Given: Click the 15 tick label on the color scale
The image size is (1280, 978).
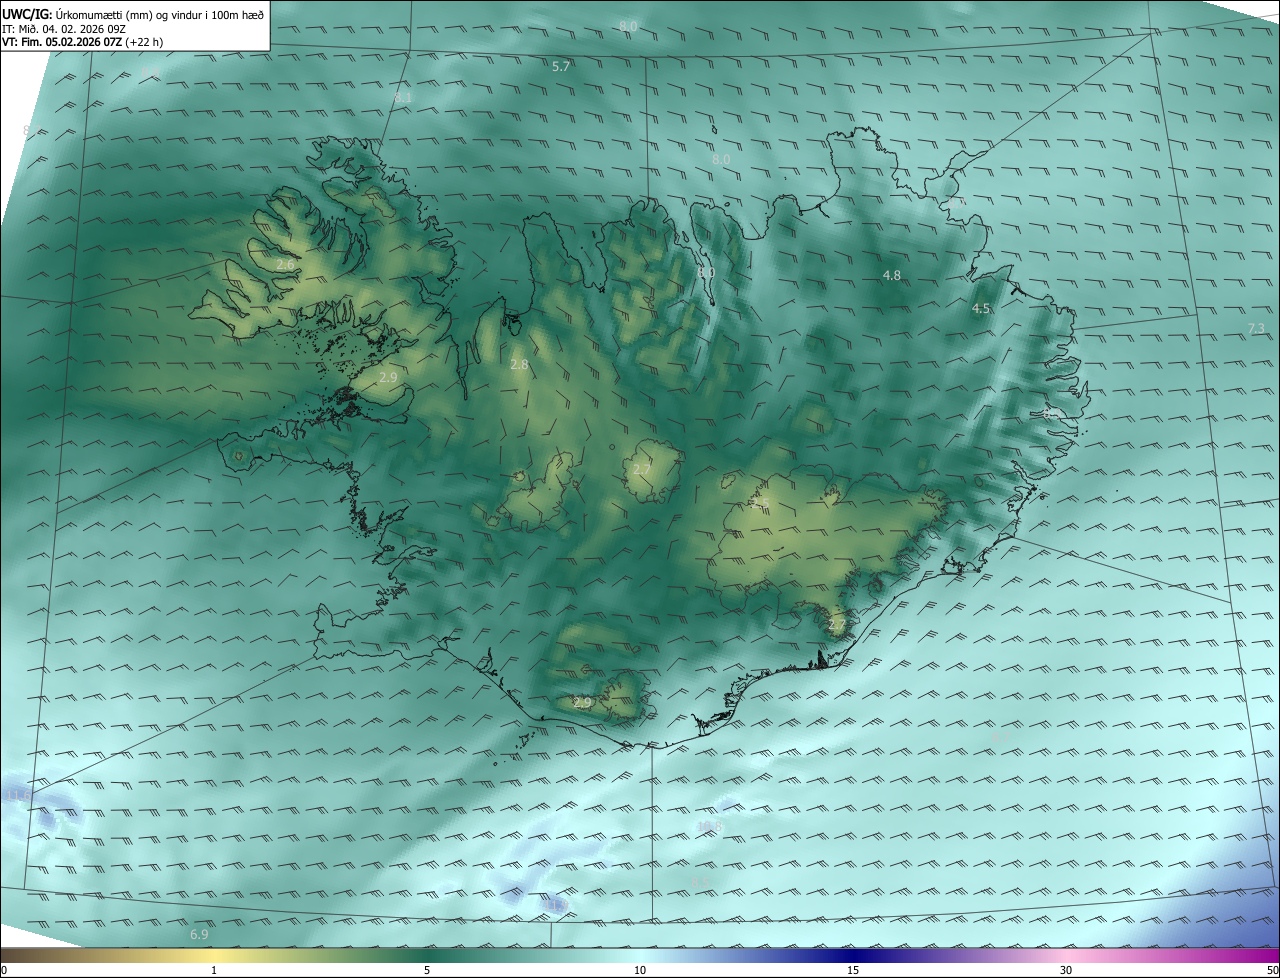Looking at the screenshot, I should 853,970.
